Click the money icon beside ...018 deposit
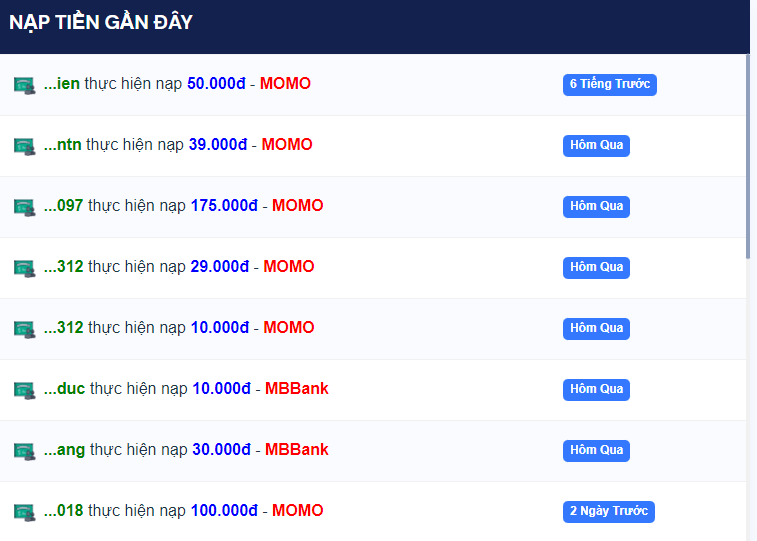Screen dimensions: 757x541 25,512
